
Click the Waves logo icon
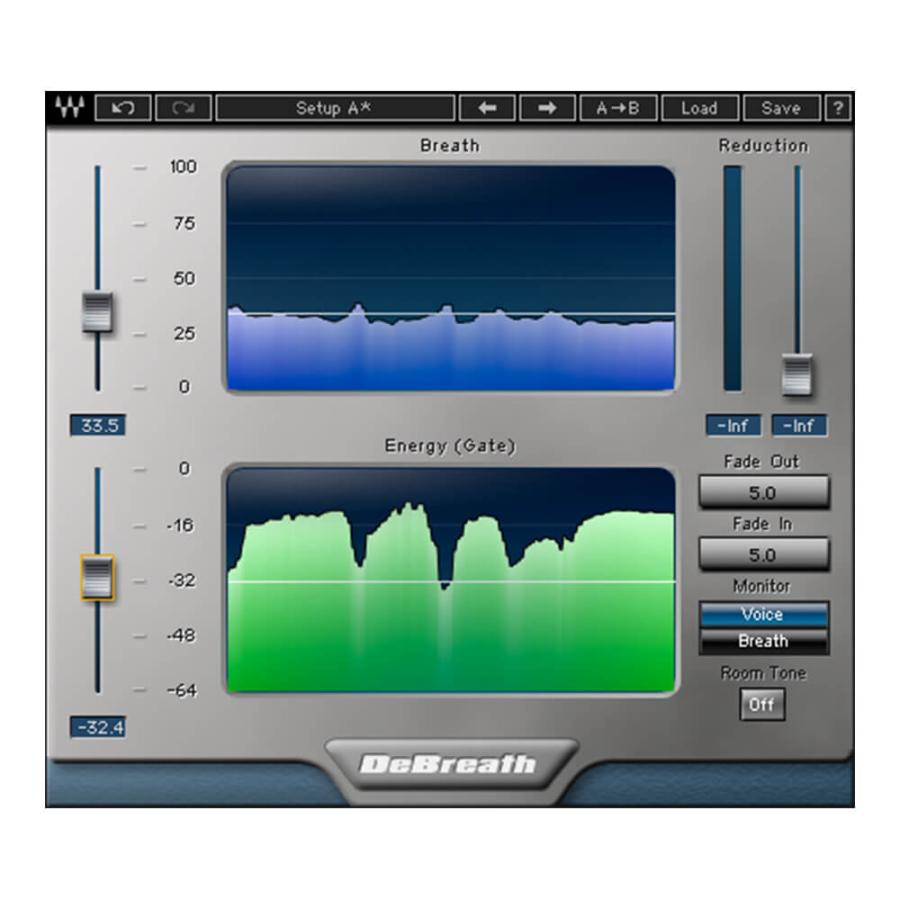pos(70,108)
